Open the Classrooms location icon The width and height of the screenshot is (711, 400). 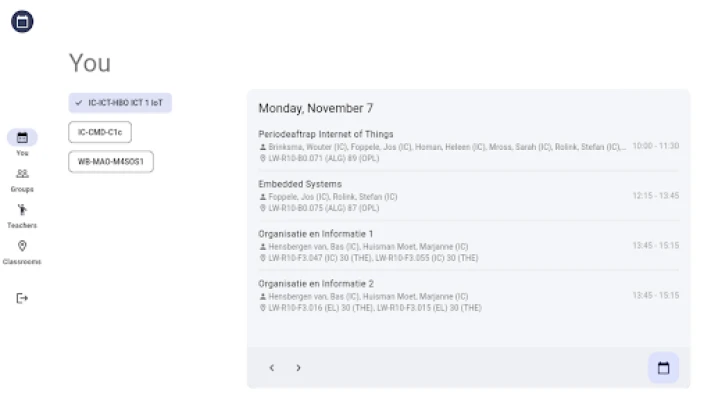[x=22, y=246]
